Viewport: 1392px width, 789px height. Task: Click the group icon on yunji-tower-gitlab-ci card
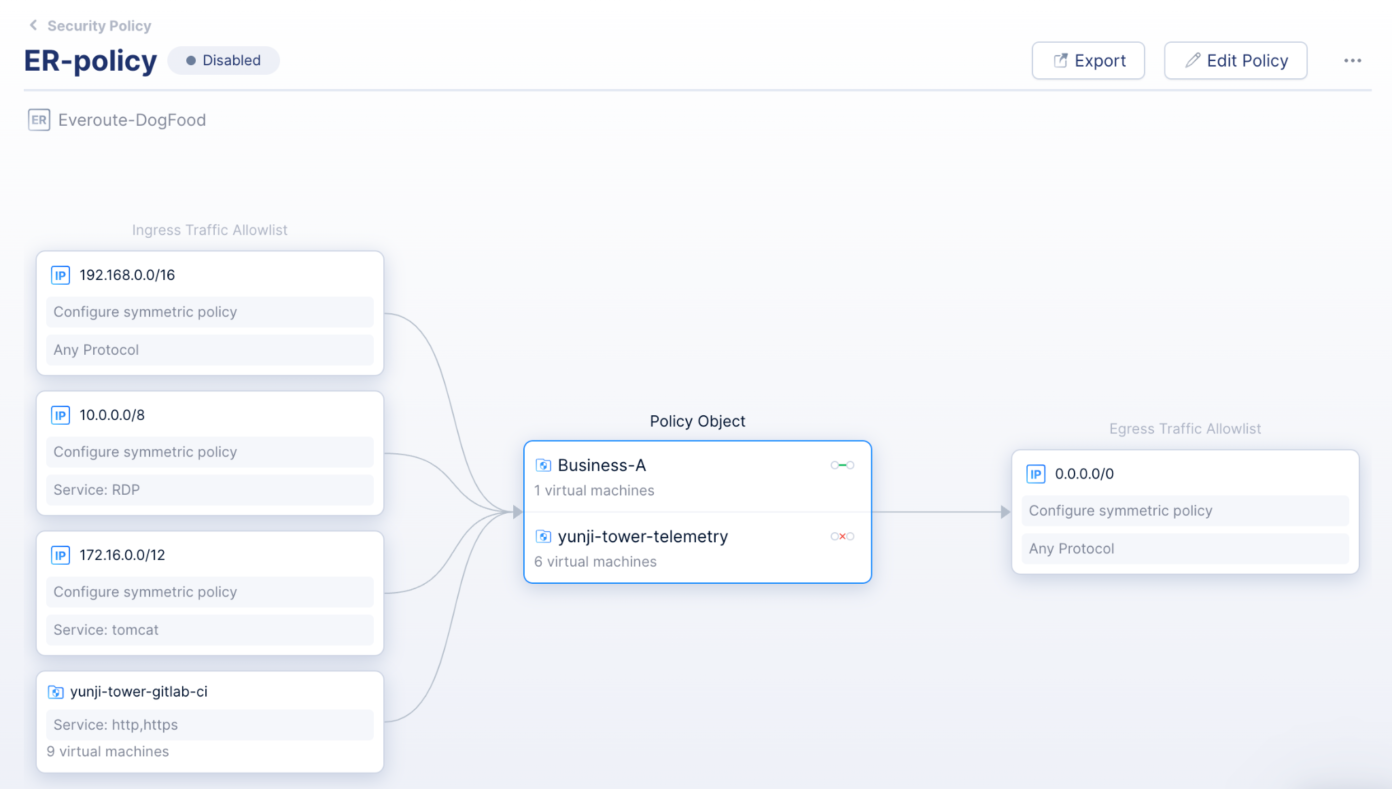(x=55, y=690)
